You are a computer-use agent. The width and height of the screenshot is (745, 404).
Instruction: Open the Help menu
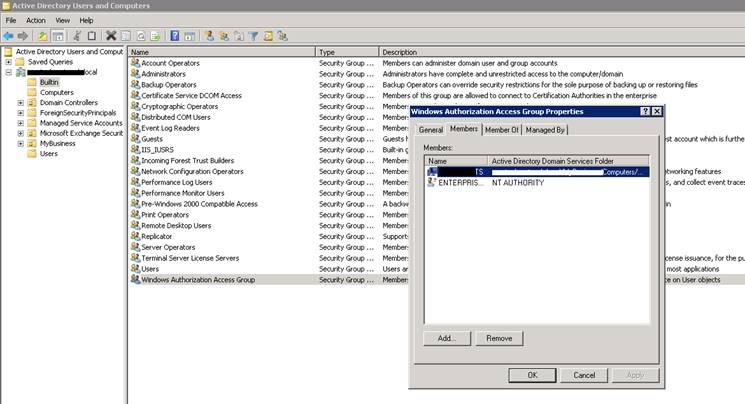[86, 20]
